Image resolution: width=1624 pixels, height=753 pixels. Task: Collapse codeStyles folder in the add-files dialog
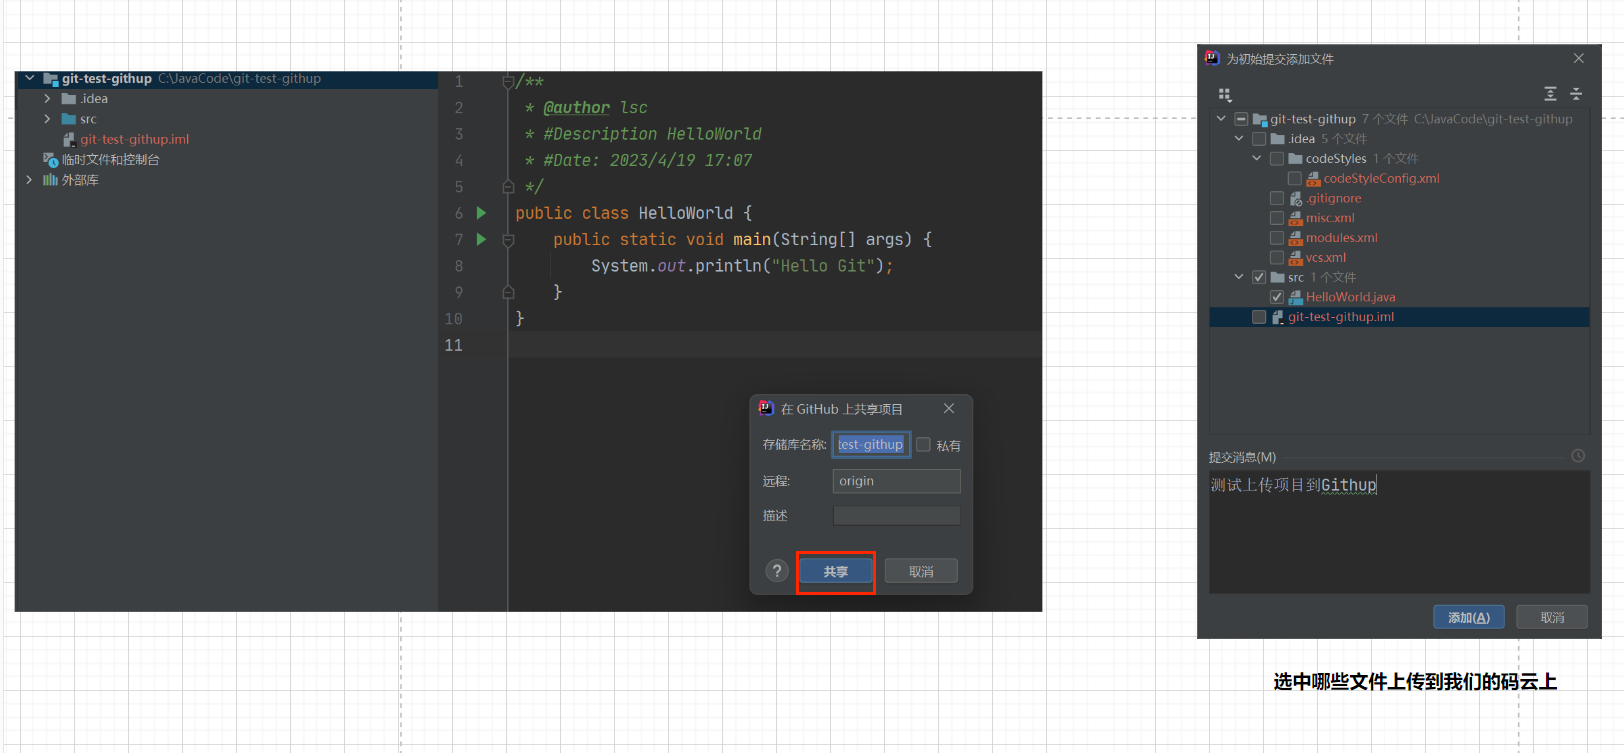click(x=1257, y=158)
